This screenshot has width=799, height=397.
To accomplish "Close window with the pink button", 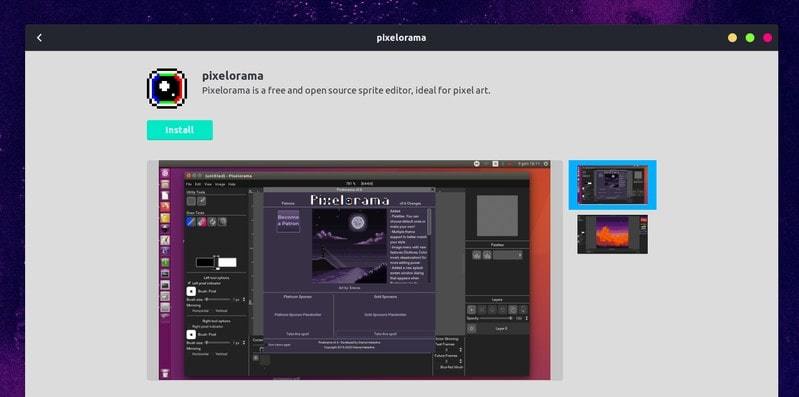I will click(x=767, y=38).
